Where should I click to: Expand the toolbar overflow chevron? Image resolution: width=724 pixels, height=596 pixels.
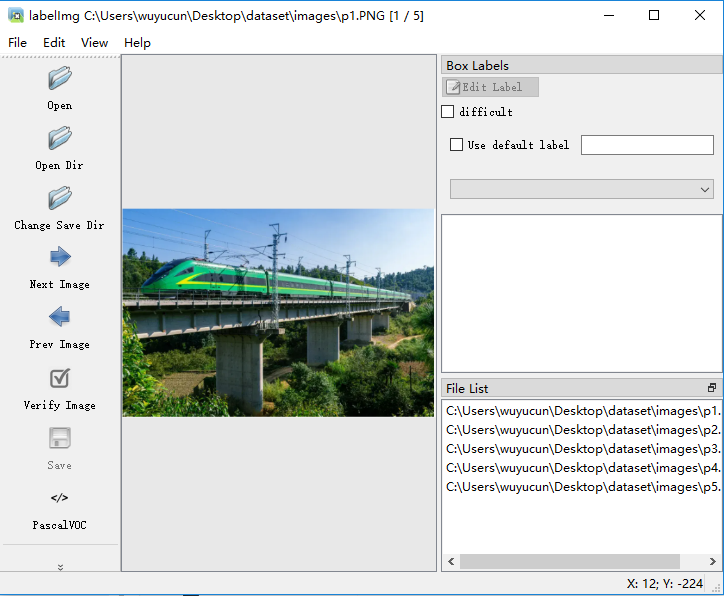[60, 567]
